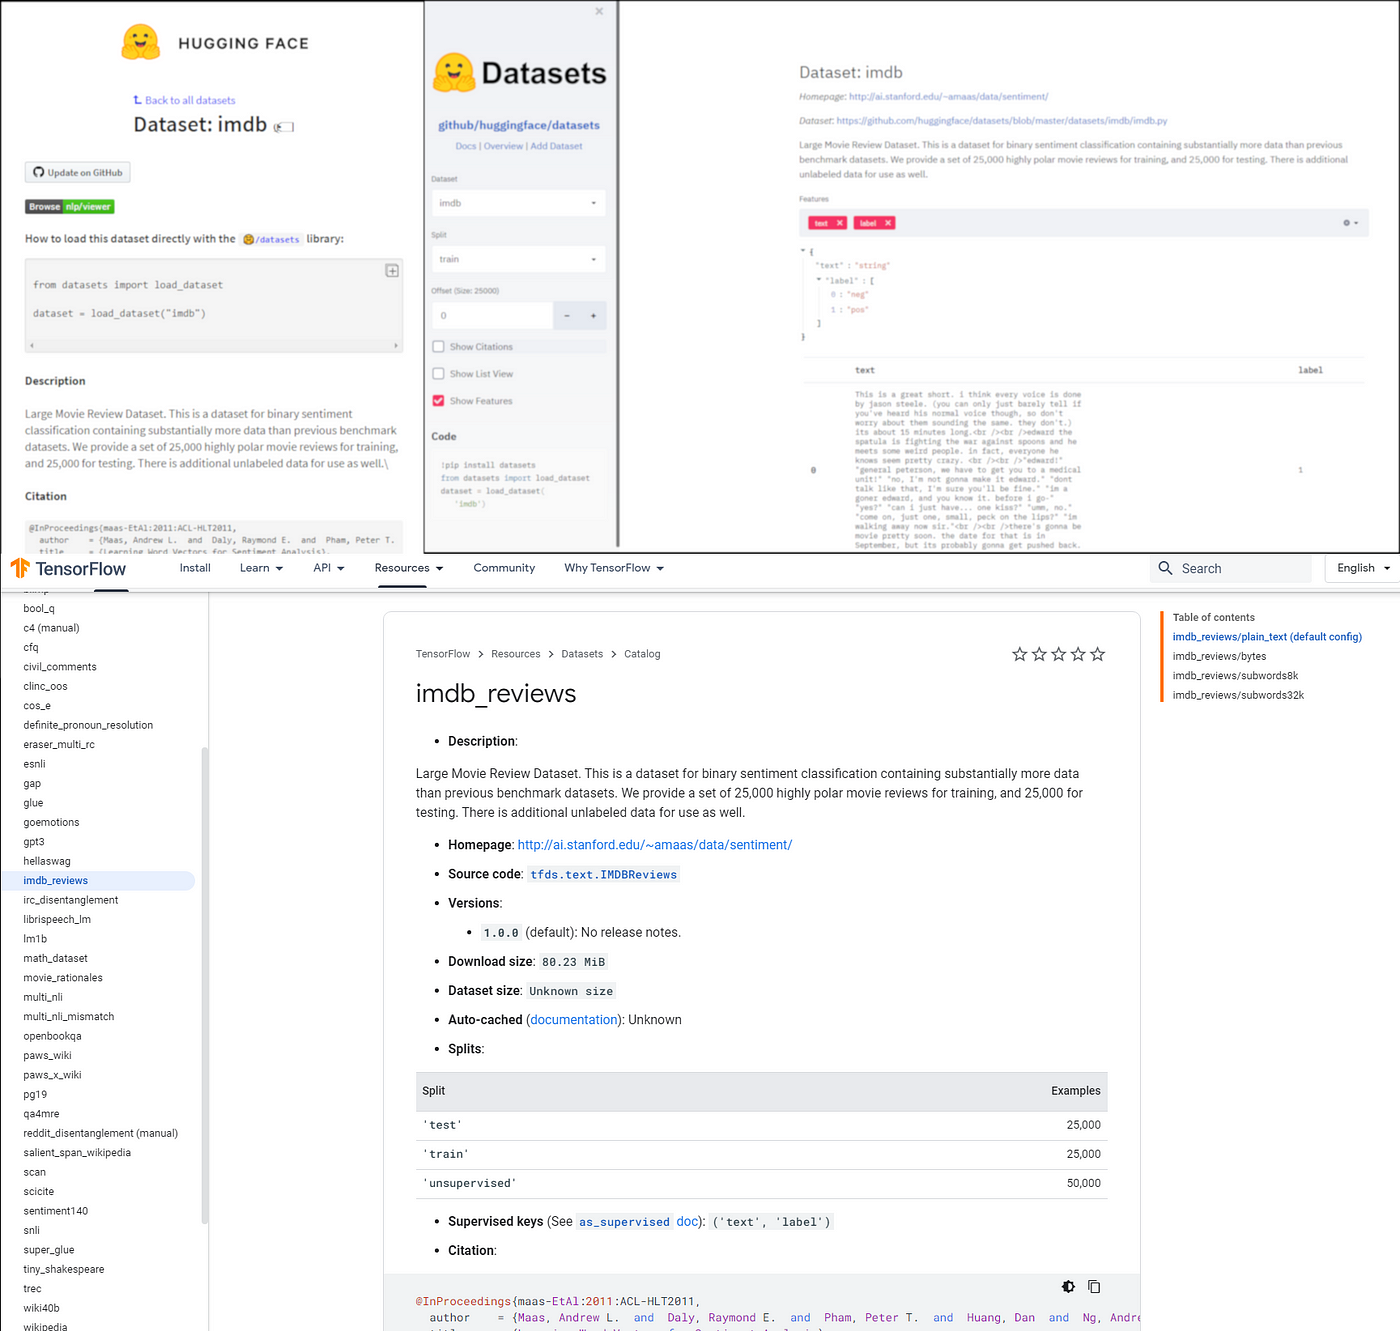Open the Community tab
The width and height of the screenshot is (1400, 1331).
(x=504, y=568)
